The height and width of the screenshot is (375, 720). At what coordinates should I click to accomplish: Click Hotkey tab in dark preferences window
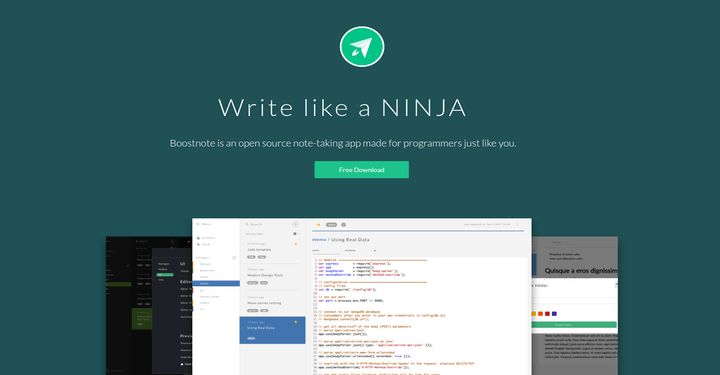tap(163, 269)
